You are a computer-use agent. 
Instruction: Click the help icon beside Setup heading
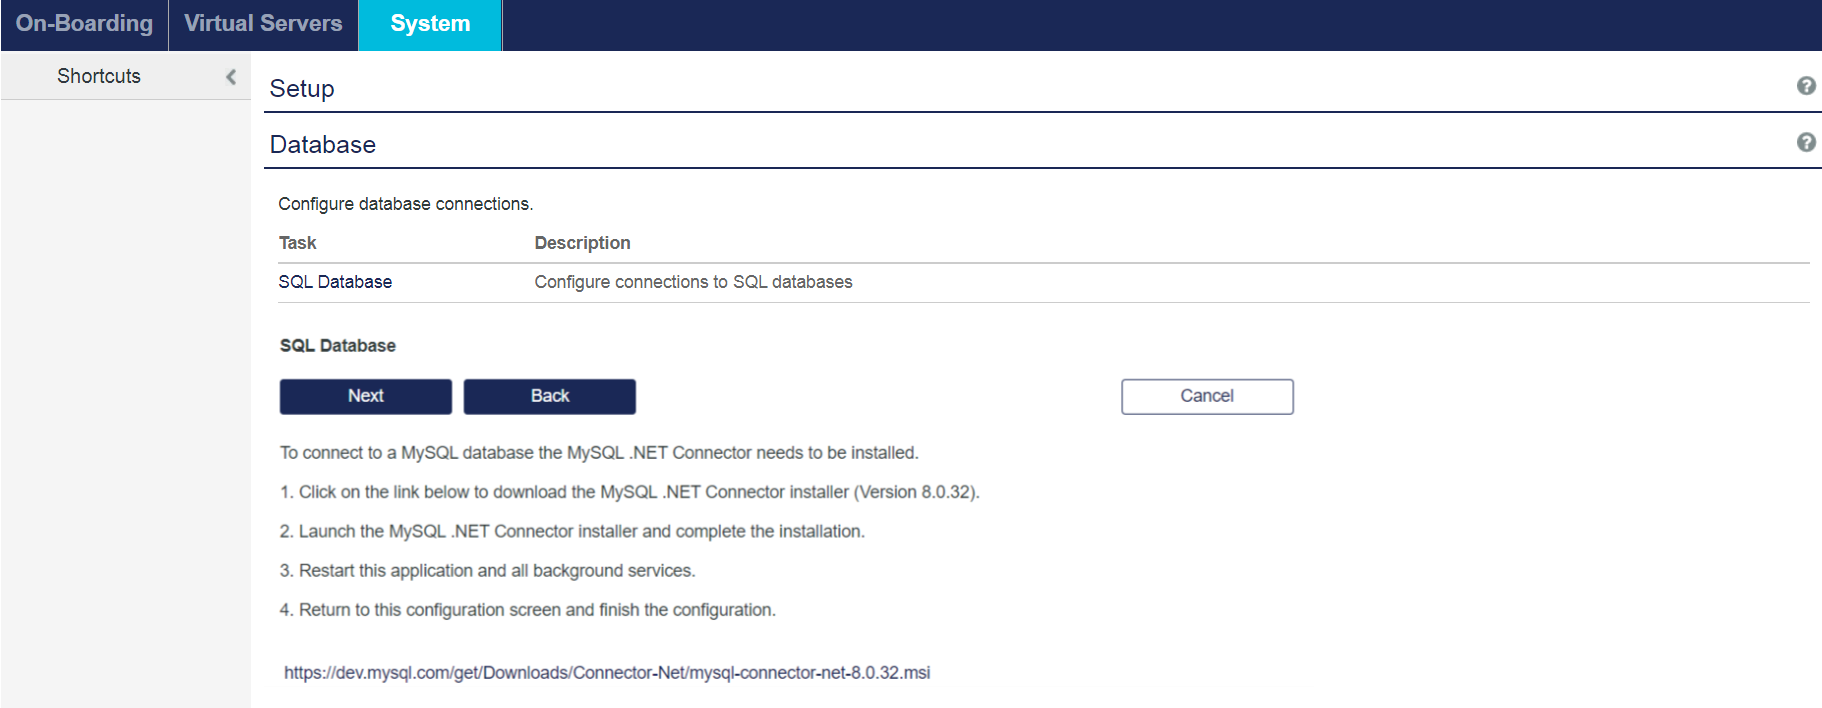coord(1805,86)
